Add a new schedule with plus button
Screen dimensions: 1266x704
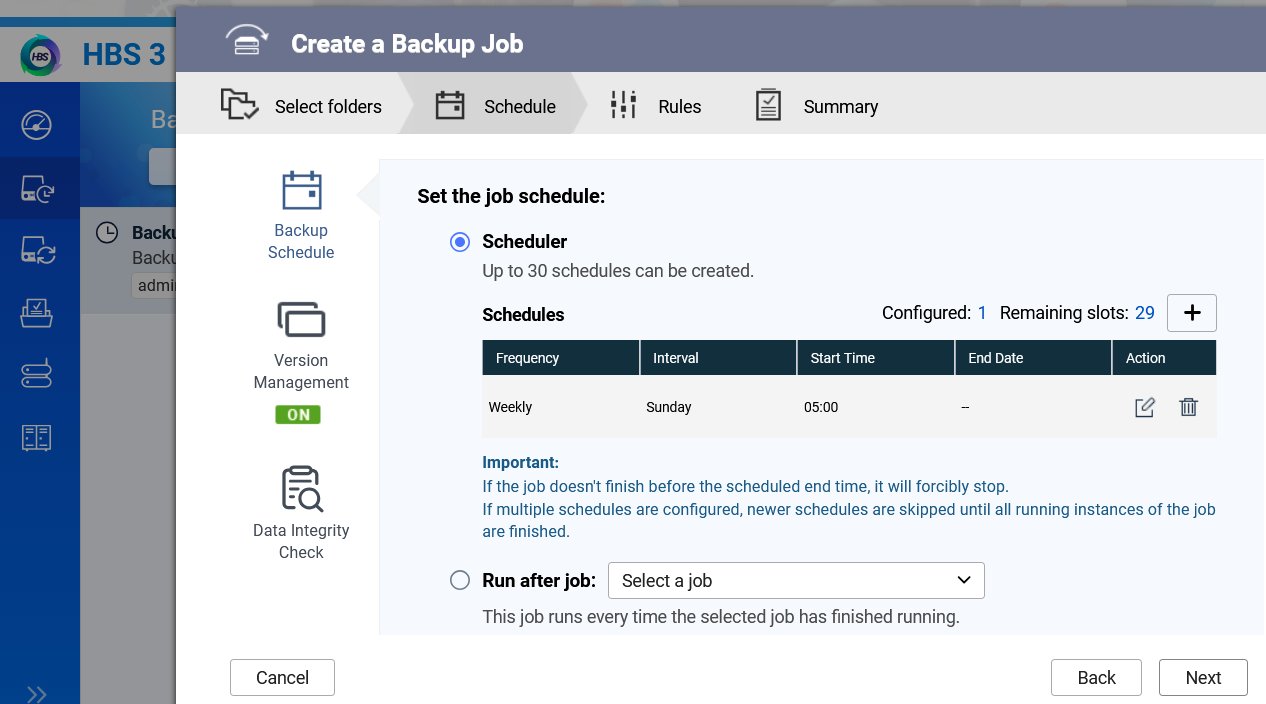(1192, 313)
